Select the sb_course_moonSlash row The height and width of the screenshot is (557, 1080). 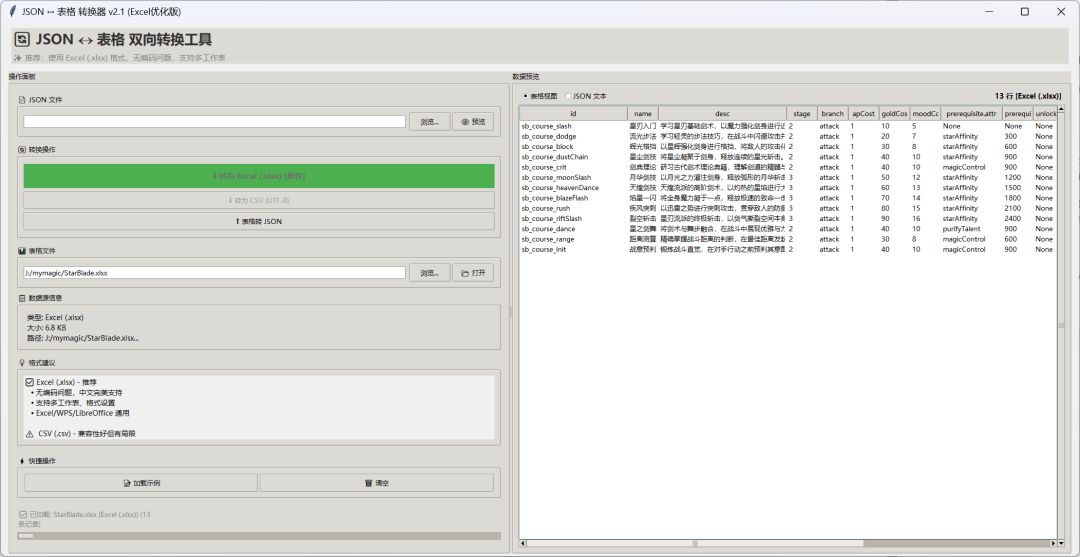788,178
